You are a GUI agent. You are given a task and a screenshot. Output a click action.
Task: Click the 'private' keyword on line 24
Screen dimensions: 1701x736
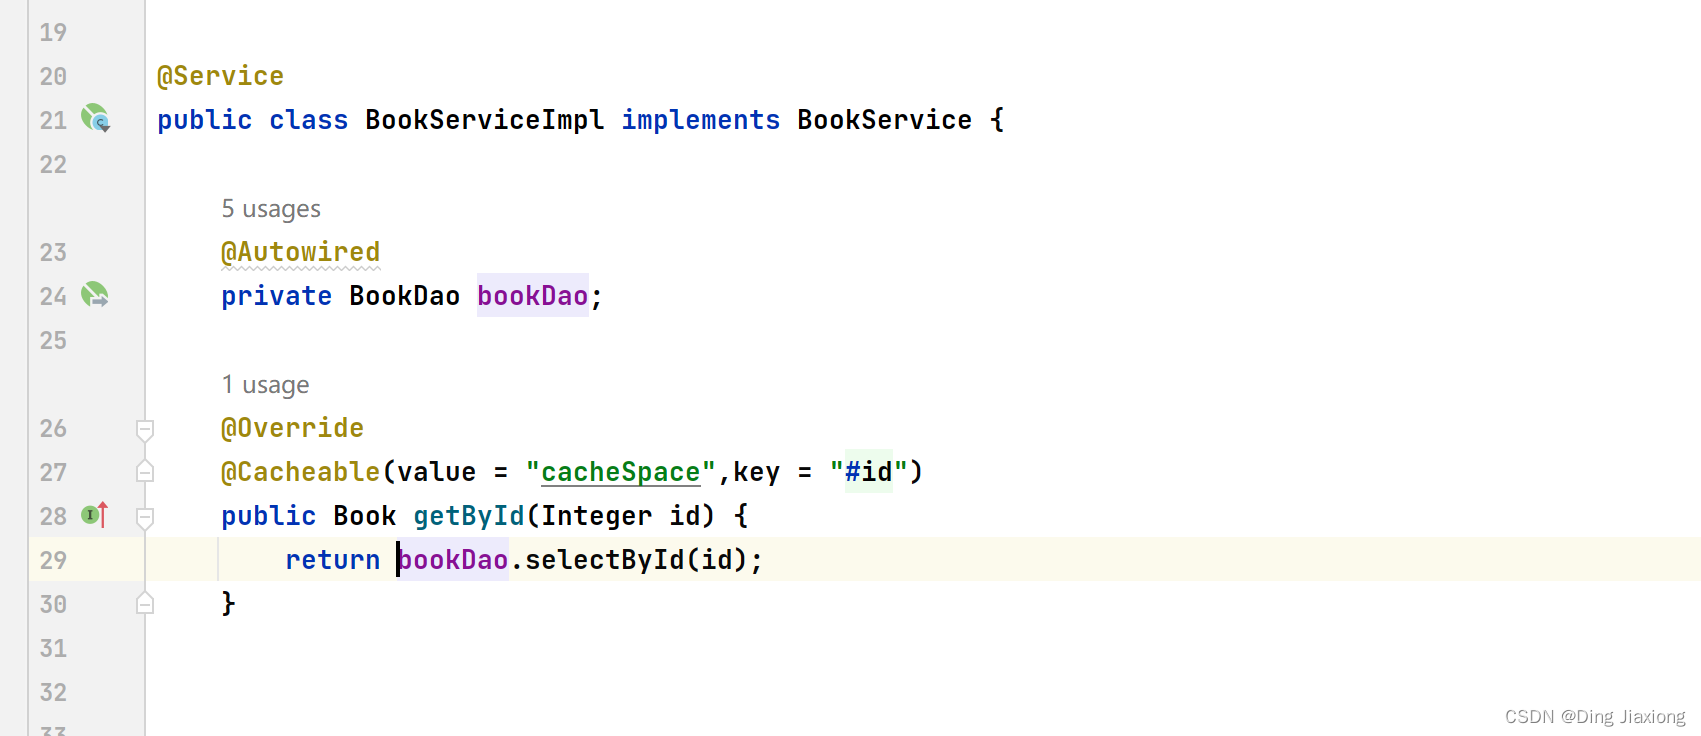point(277,296)
